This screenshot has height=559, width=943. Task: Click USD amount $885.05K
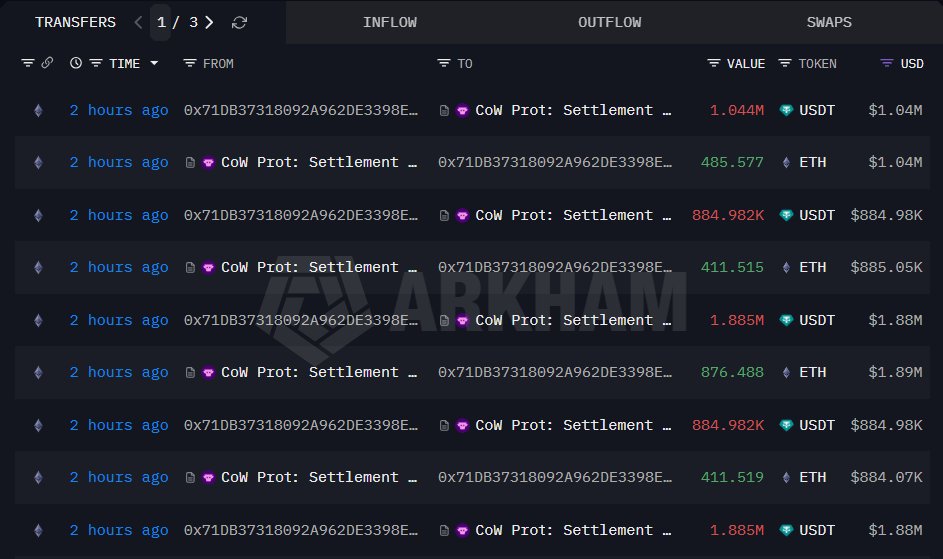pos(886,267)
